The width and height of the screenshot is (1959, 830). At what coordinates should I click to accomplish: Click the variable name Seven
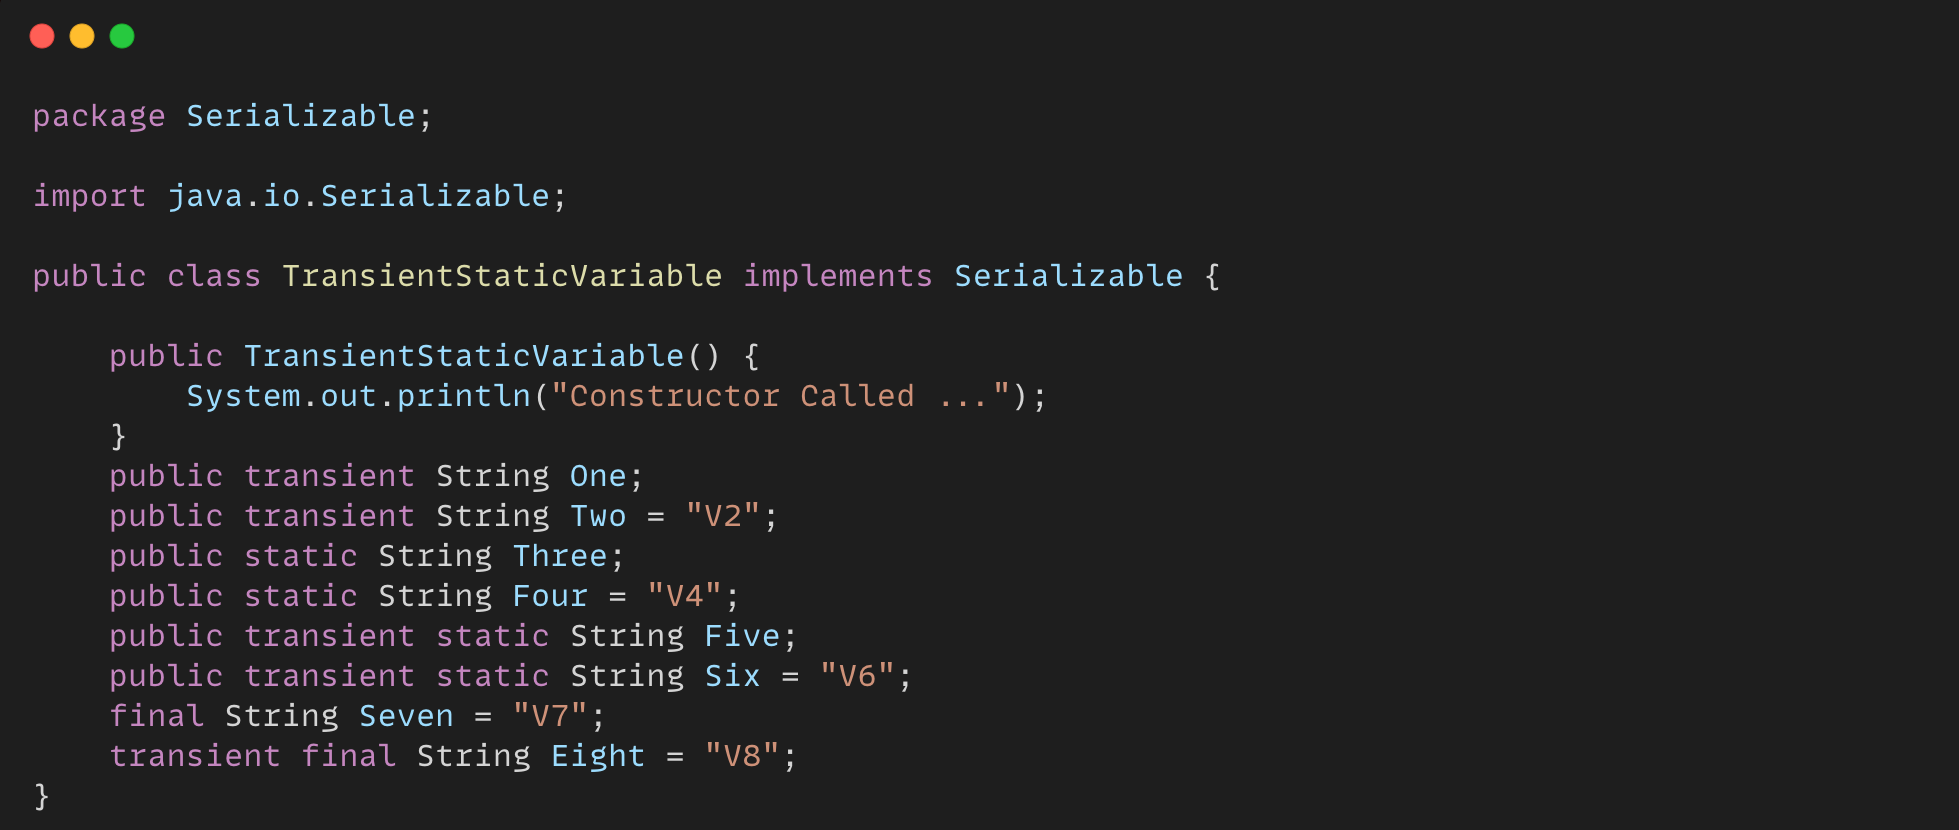[406, 716]
